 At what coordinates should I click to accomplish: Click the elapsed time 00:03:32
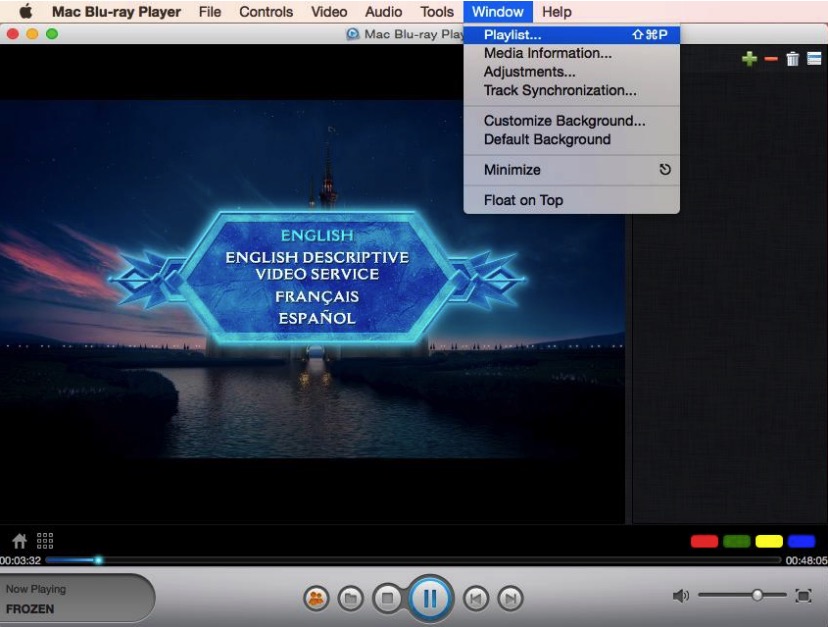click(21, 560)
